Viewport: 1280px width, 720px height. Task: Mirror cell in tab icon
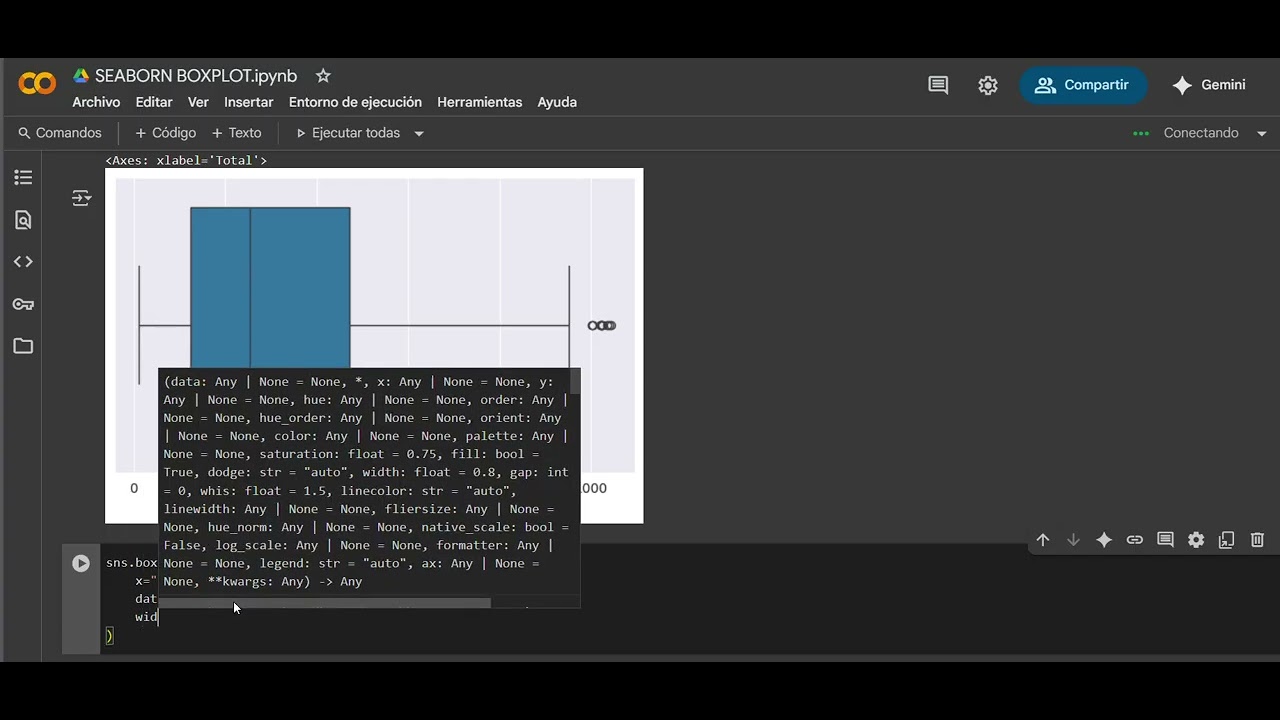click(1227, 540)
